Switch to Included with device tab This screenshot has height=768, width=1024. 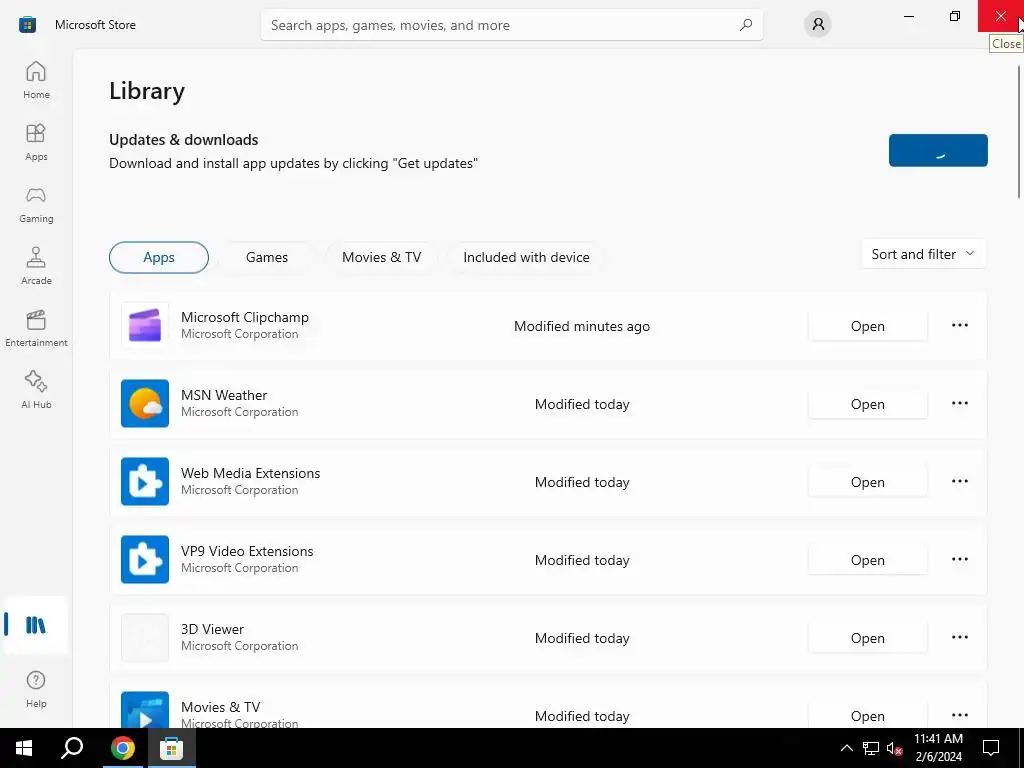coord(526,257)
